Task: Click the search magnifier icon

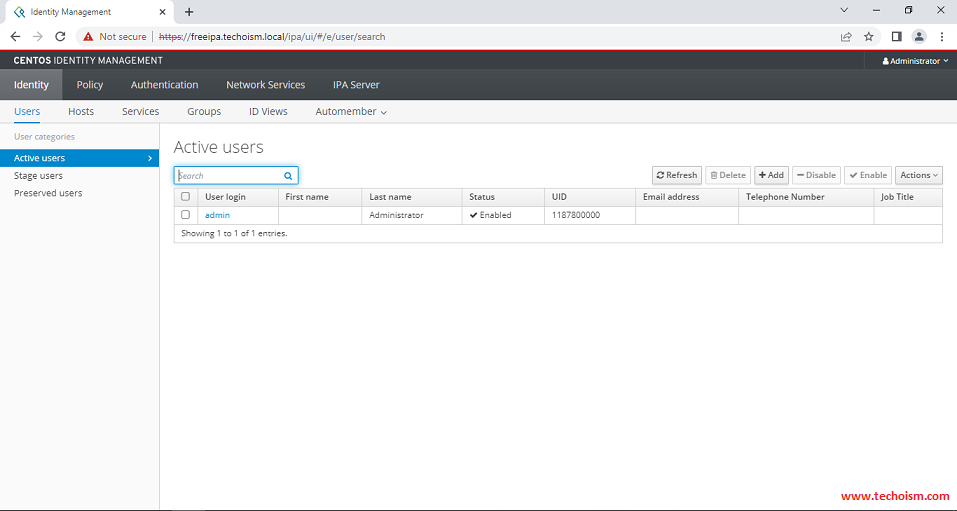Action: [288, 176]
